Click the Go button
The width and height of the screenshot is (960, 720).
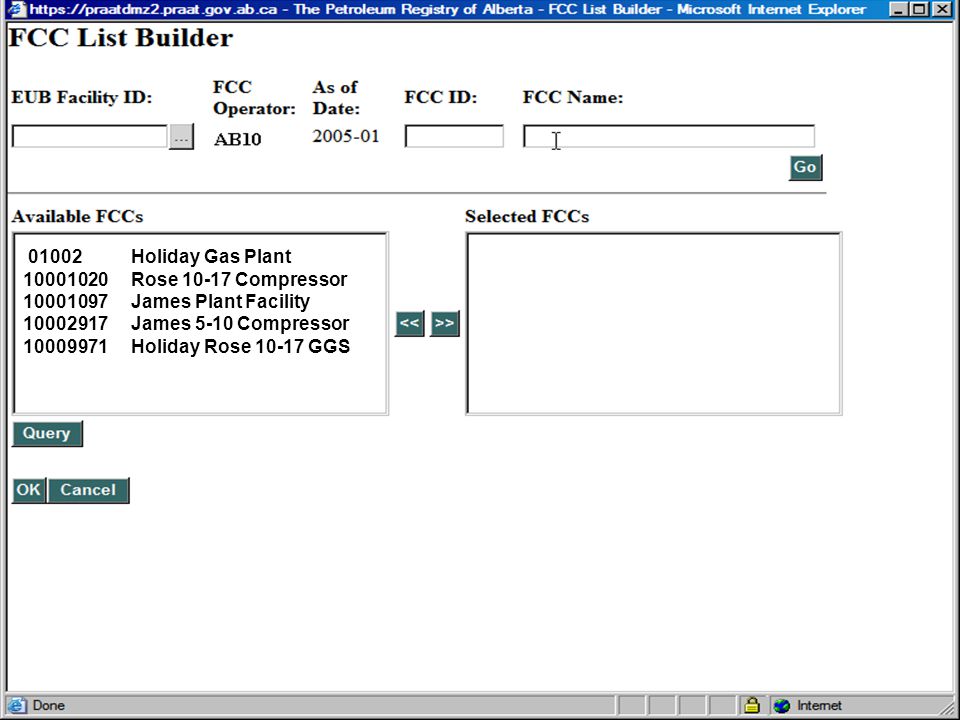[x=805, y=167]
